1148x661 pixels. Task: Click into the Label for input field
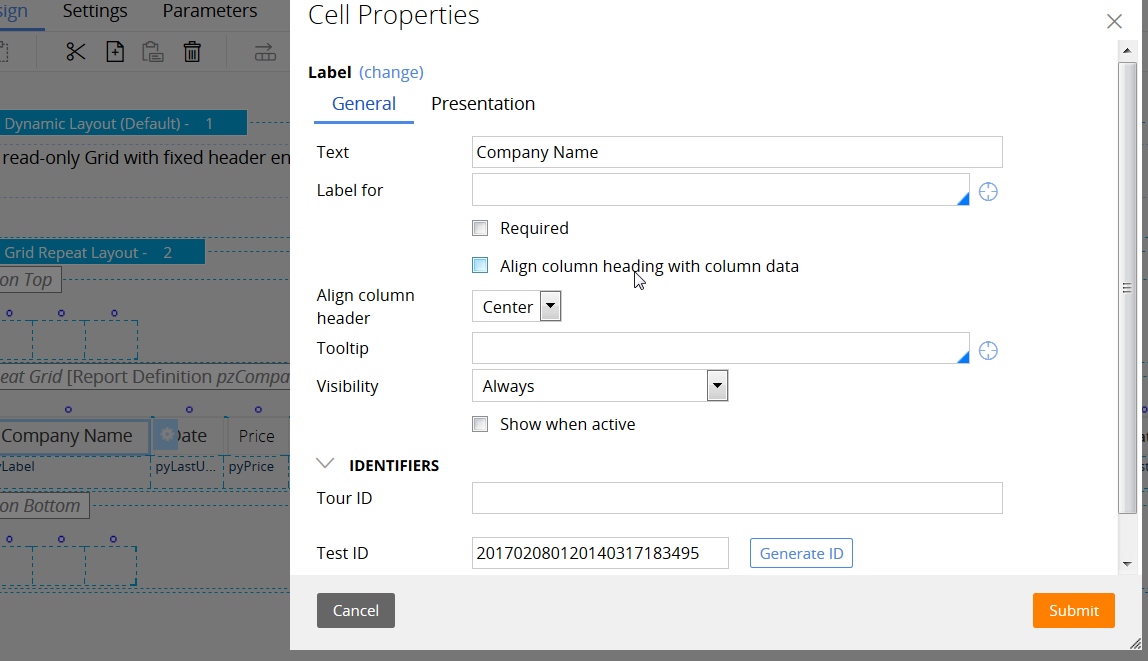tap(720, 190)
